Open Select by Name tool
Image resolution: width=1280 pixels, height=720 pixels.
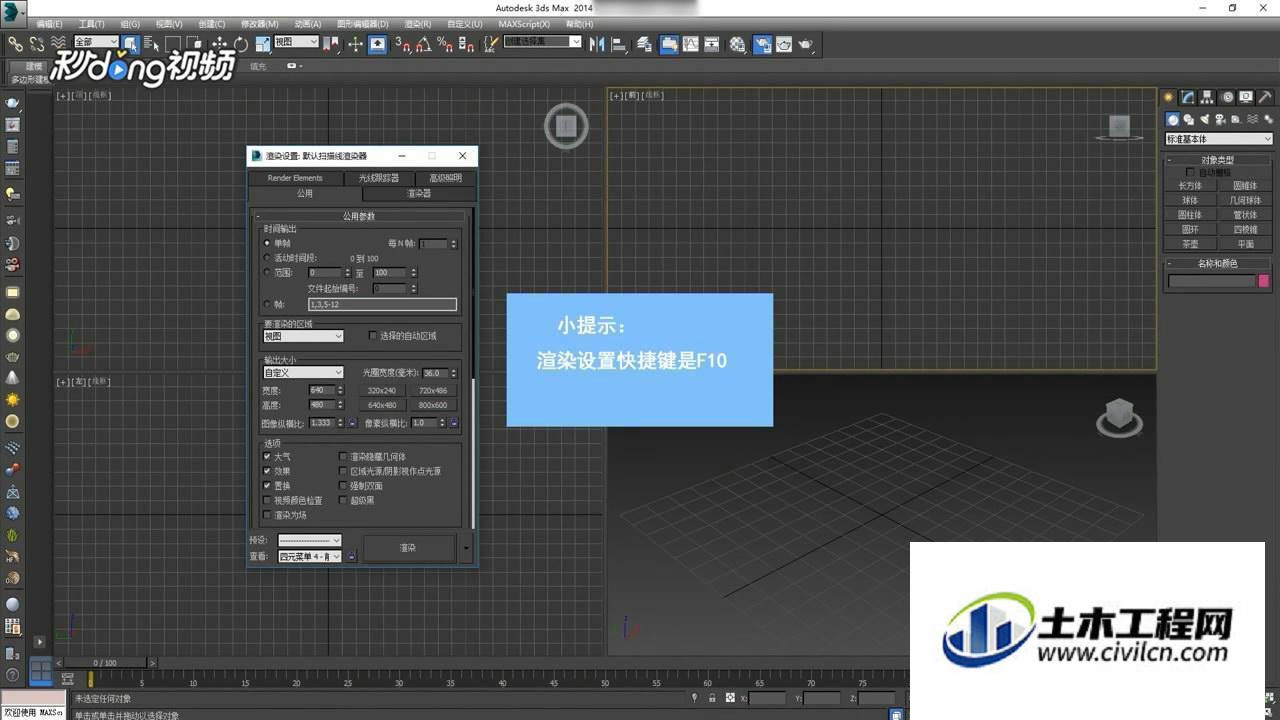coord(152,44)
